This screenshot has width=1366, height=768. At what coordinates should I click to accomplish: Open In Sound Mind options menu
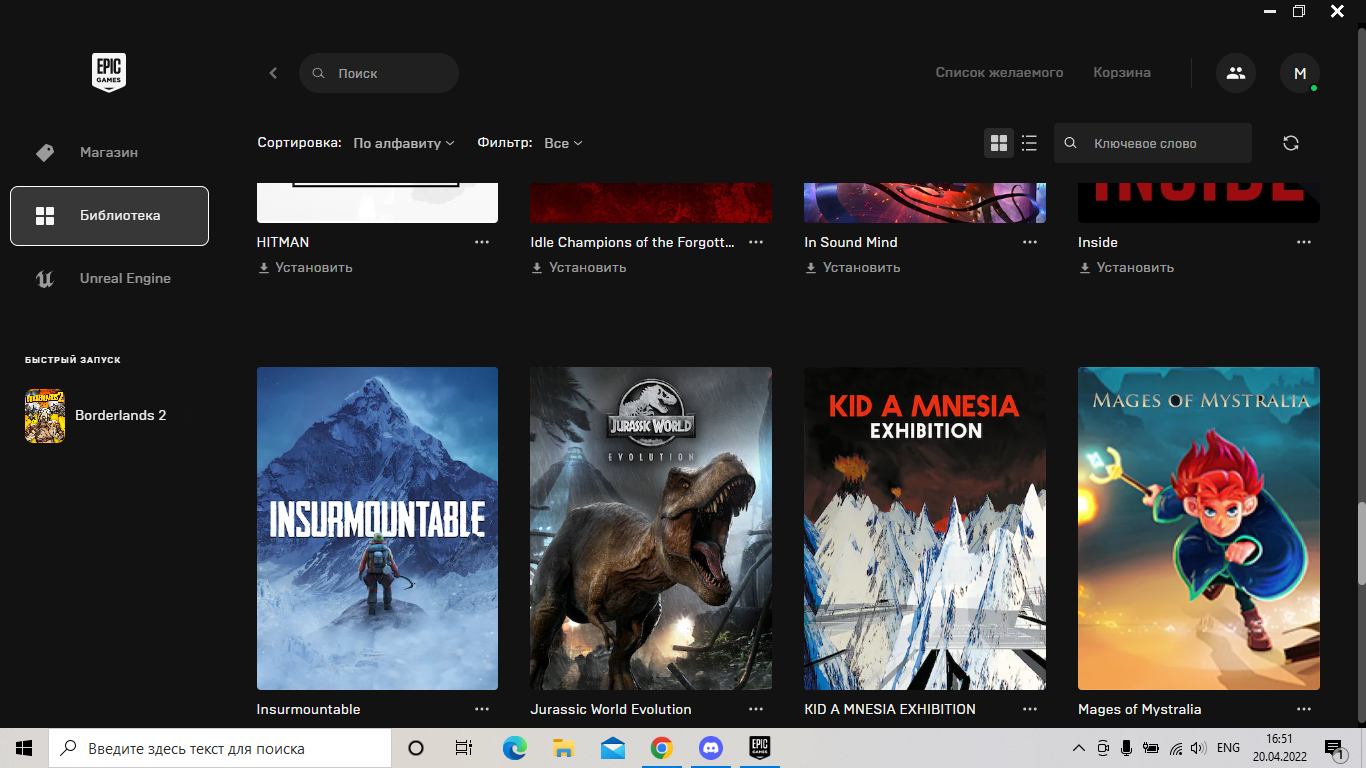pos(1030,242)
